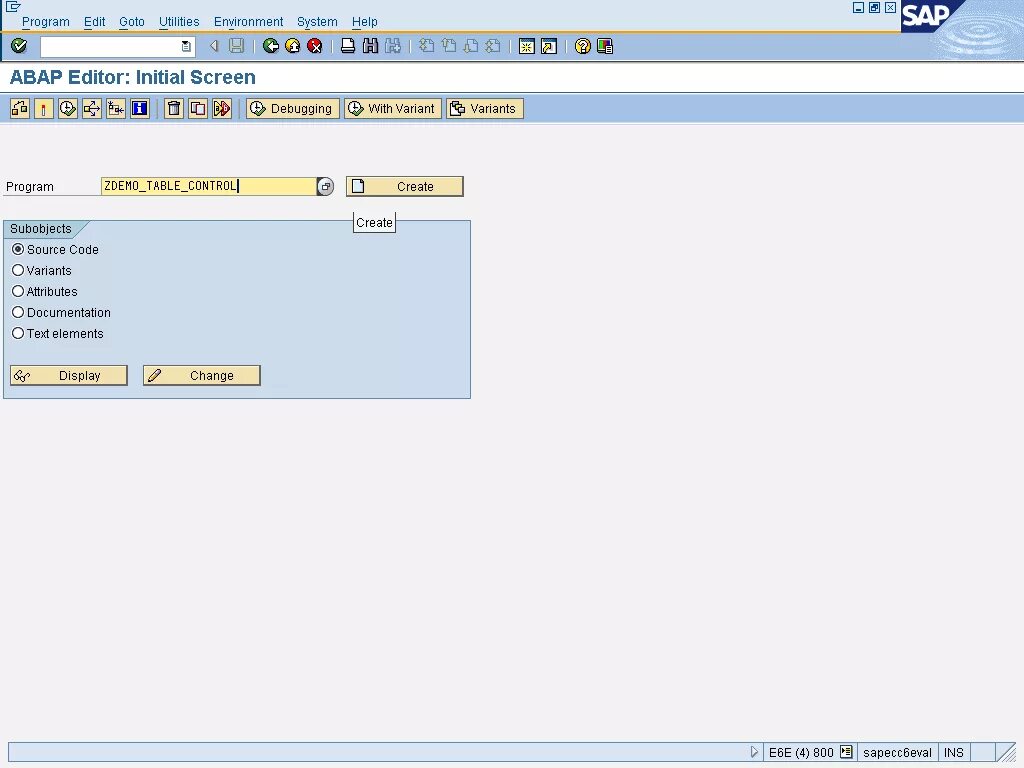Click the Environment analysis tree icon
1024x768 pixels.
(116, 108)
